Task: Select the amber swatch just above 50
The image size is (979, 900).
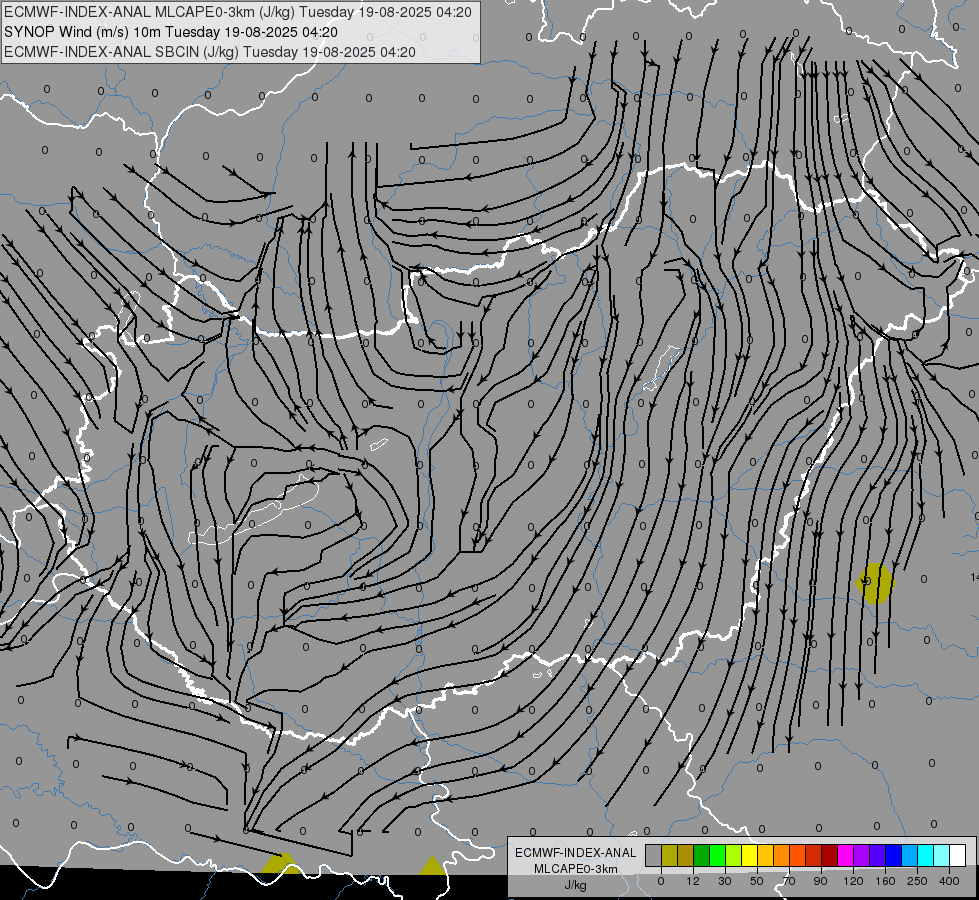Action: (x=765, y=855)
